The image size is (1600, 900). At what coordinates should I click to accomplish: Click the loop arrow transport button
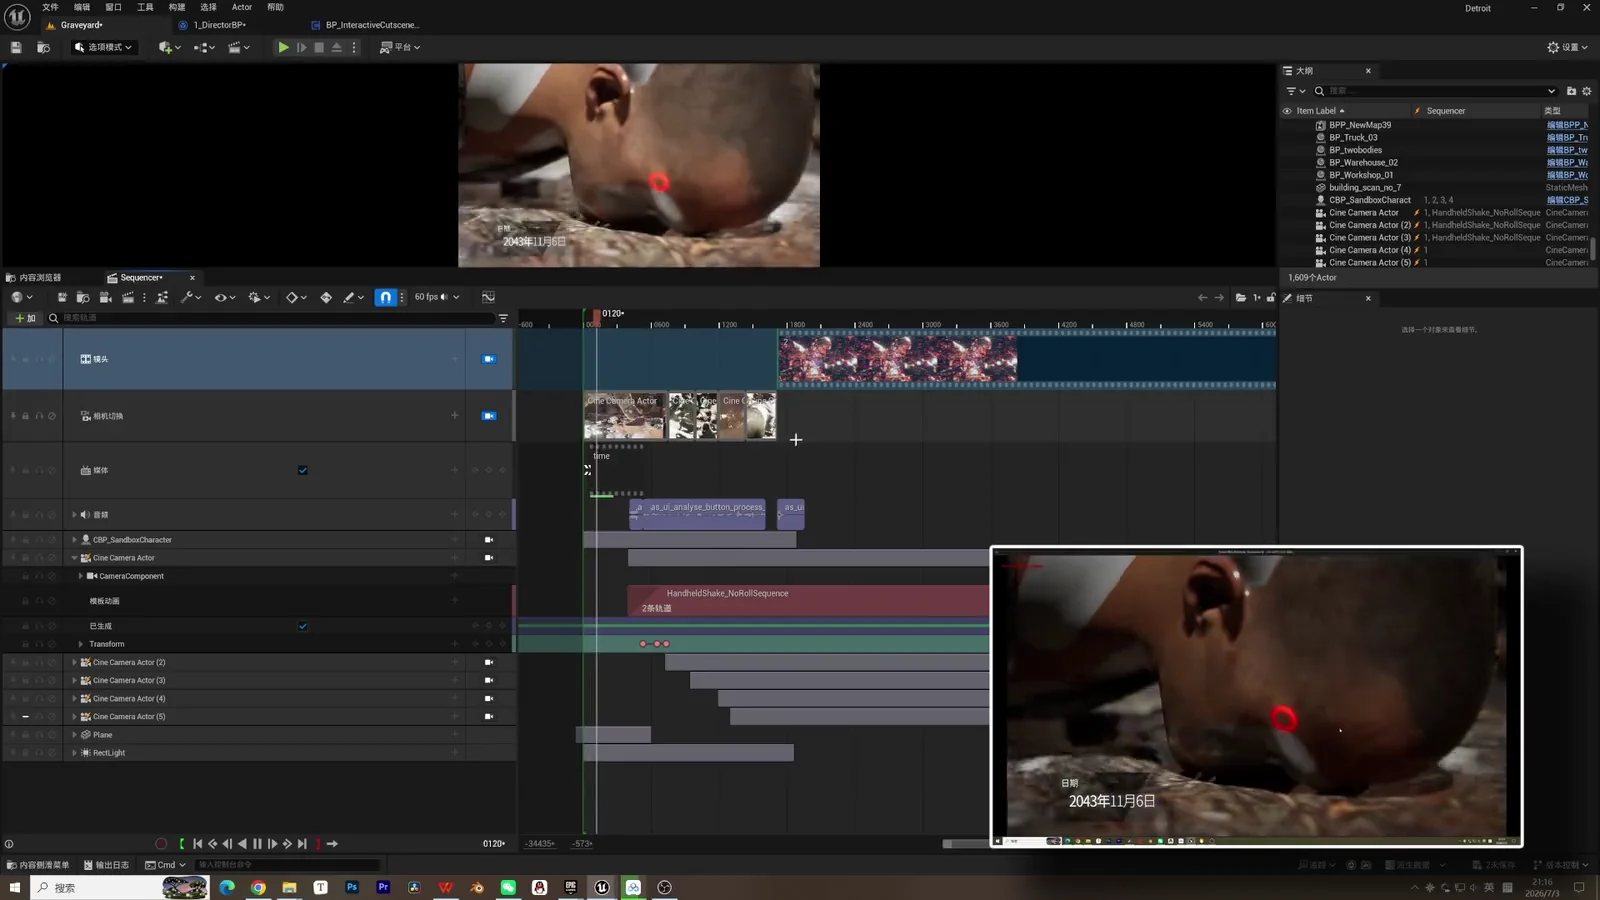332,844
